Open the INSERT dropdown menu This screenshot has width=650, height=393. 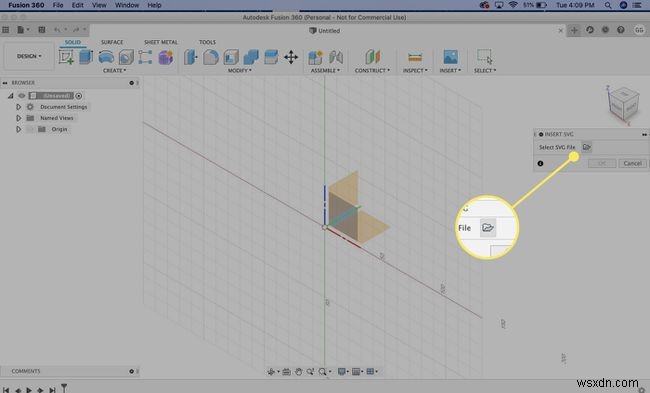[450, 70]
